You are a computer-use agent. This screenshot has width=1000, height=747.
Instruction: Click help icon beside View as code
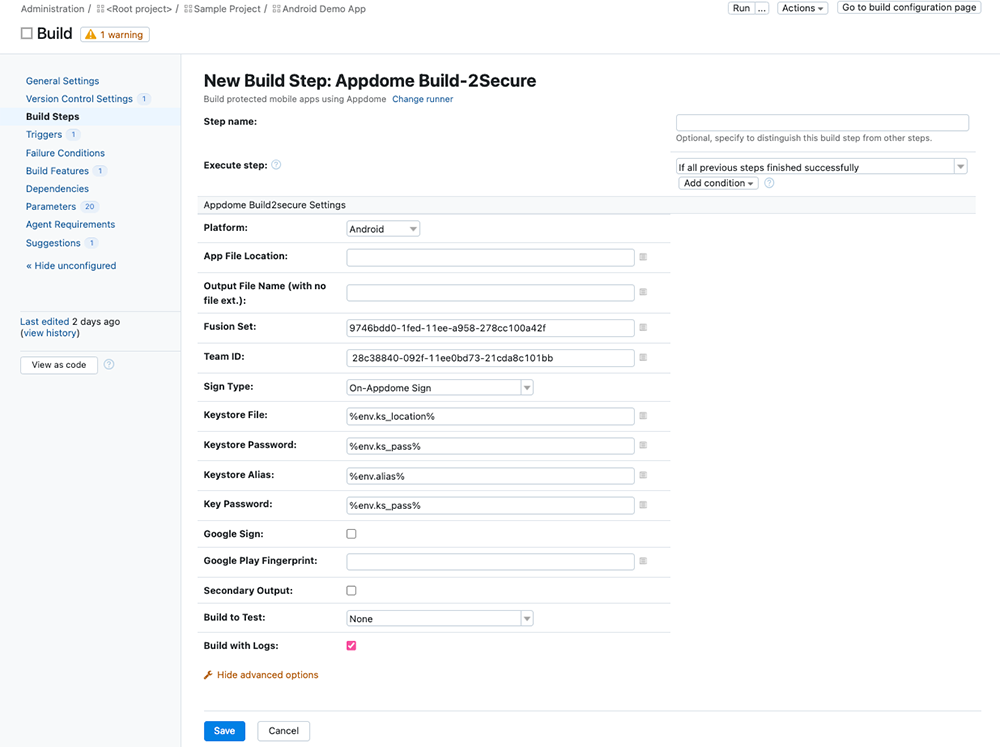click(x=109, y=365)
